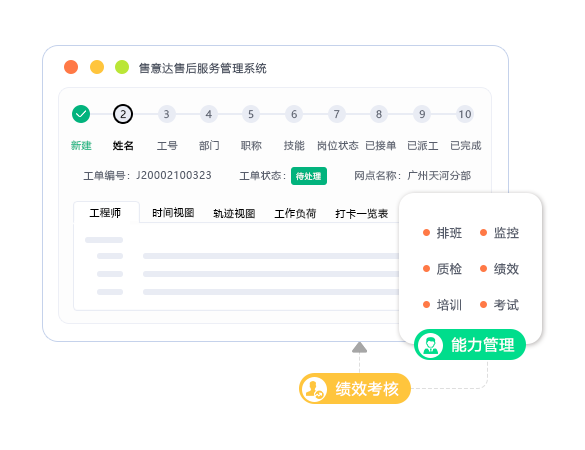Click the green checkmark step 新建

(x=81, y=114)
